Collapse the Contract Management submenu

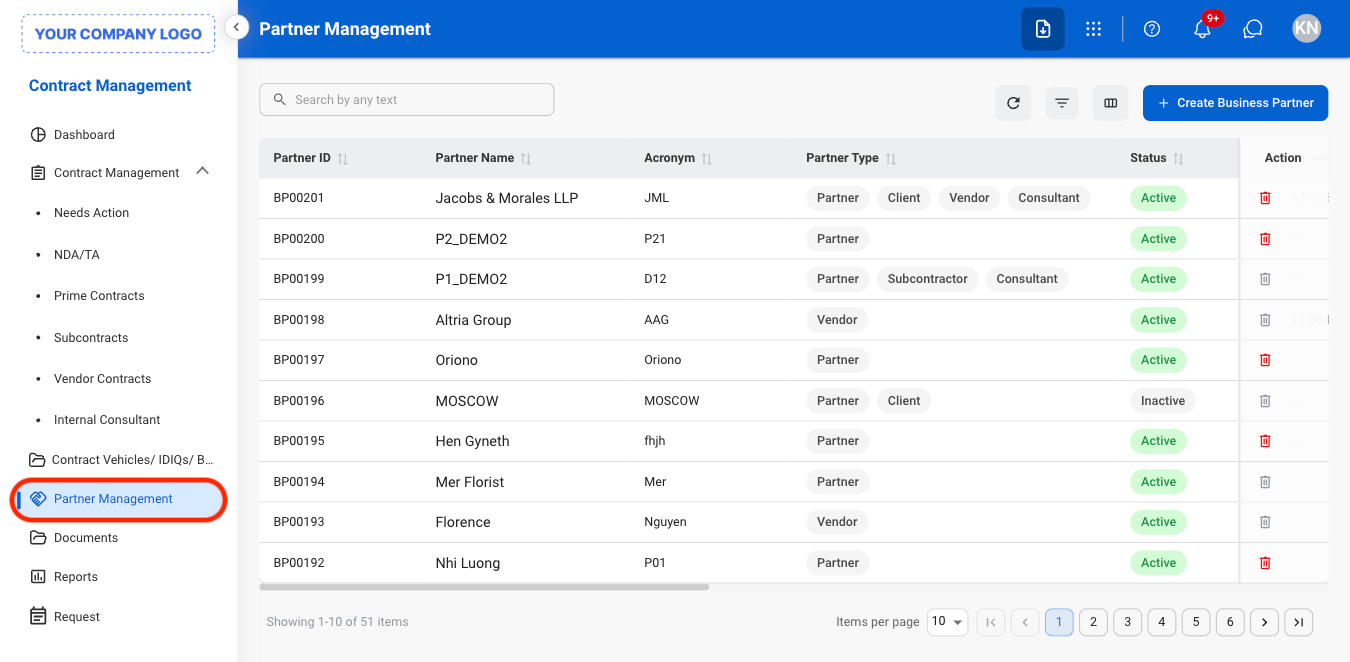(x=202, y=172)
